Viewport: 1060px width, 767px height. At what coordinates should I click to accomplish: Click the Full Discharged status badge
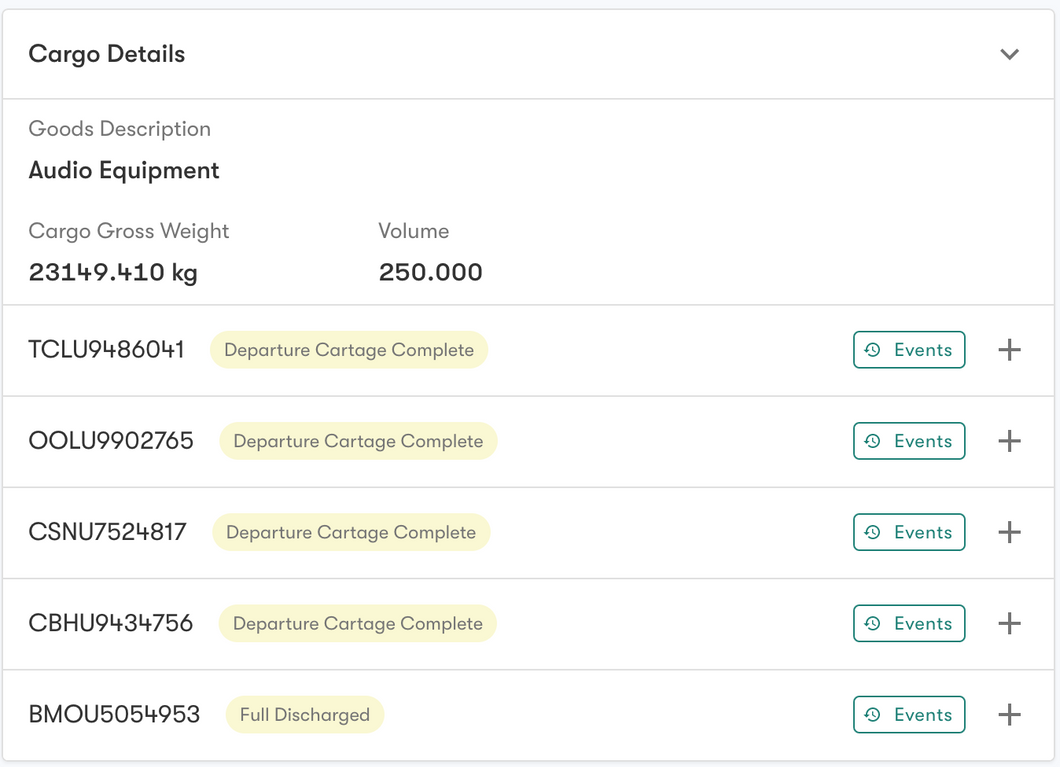pos(305,715)
